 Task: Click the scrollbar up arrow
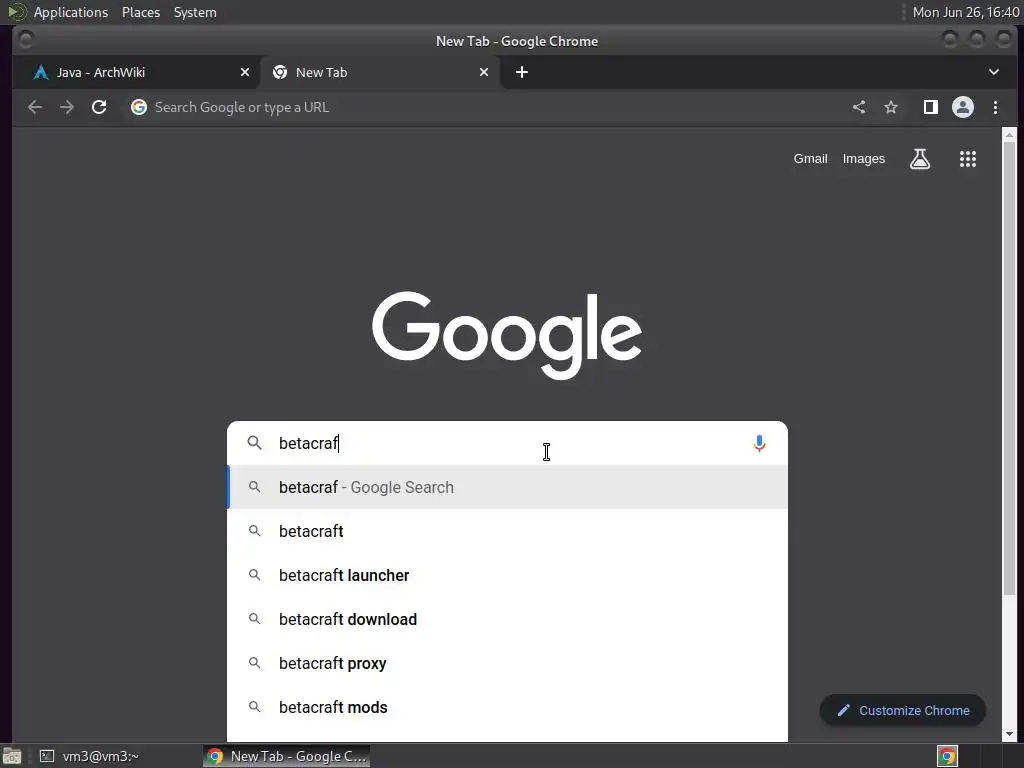(1009, 135)
